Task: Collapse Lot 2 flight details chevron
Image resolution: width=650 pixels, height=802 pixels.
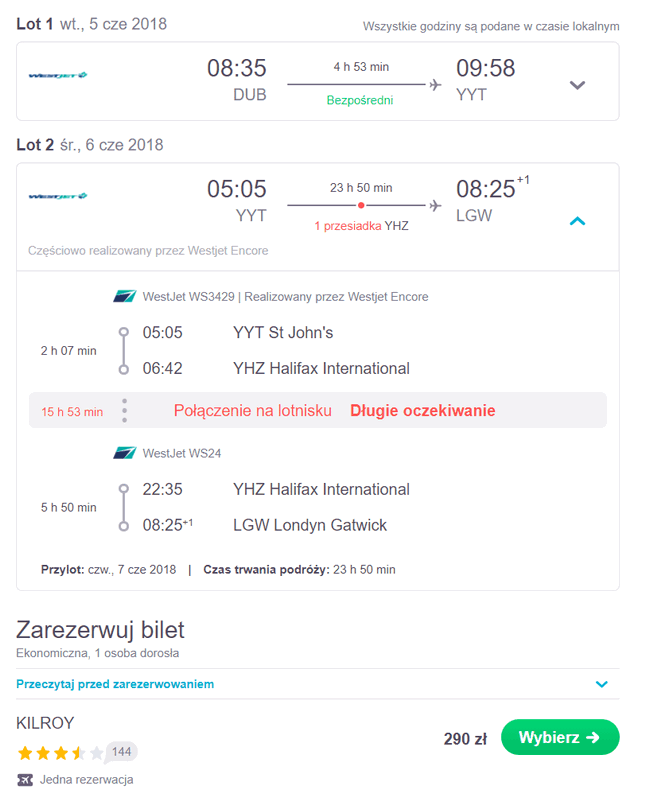Action: point(577,221)
